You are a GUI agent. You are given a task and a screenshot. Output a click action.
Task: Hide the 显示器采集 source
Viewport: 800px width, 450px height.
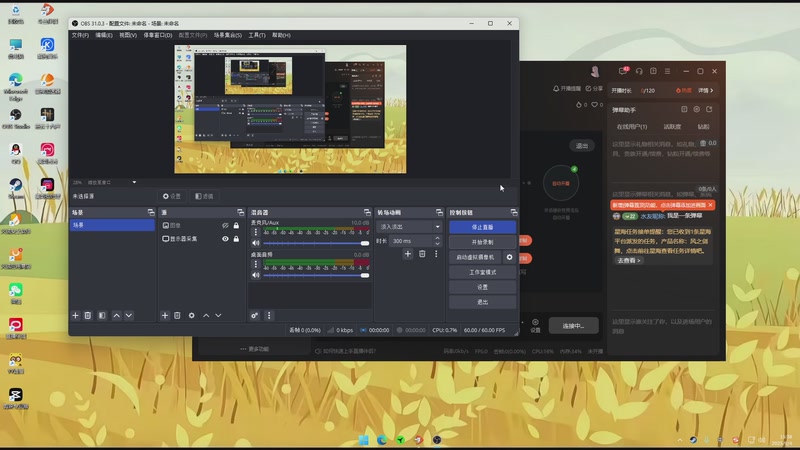click(225, 239)
